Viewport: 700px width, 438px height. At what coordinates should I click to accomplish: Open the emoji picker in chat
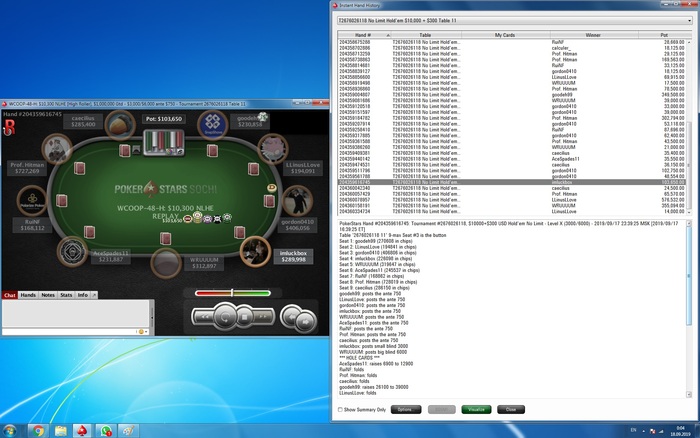pos(141,331)
